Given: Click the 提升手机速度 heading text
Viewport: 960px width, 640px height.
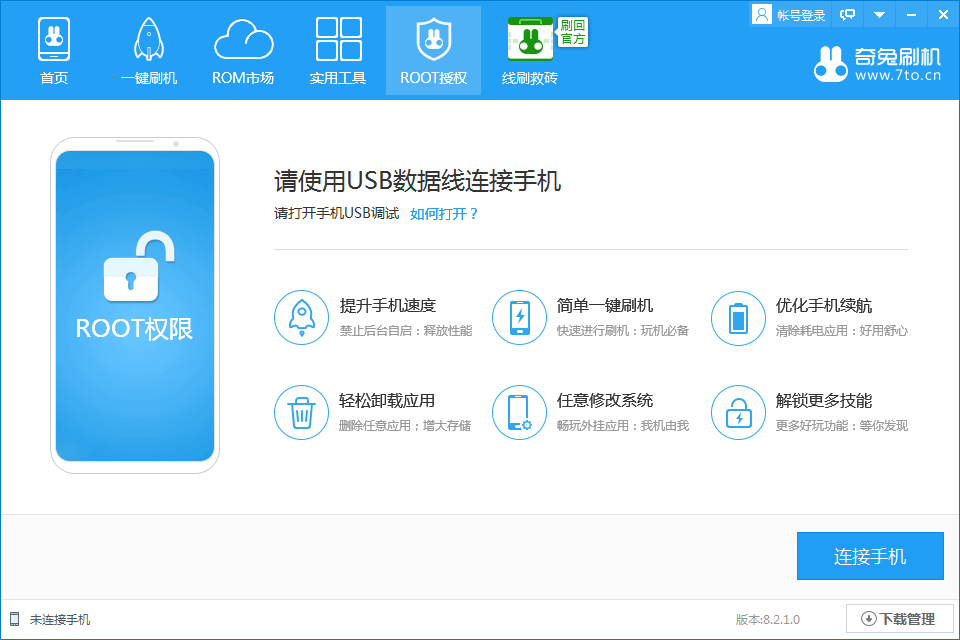Looking at the screenshot, I should (388, 306).
